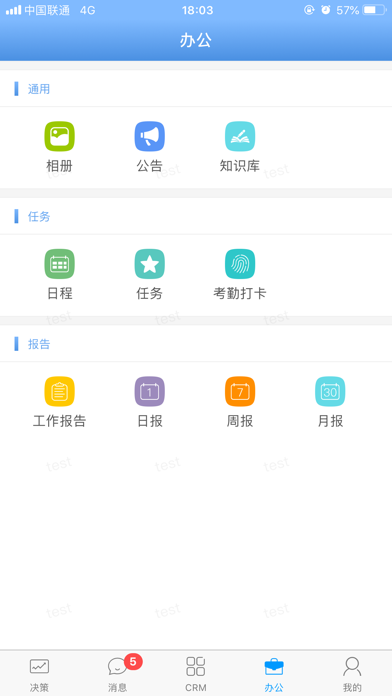Tap the battery icon in status bar
The height and width of the screenshot is (696, 392).
[x=374, y=10]
